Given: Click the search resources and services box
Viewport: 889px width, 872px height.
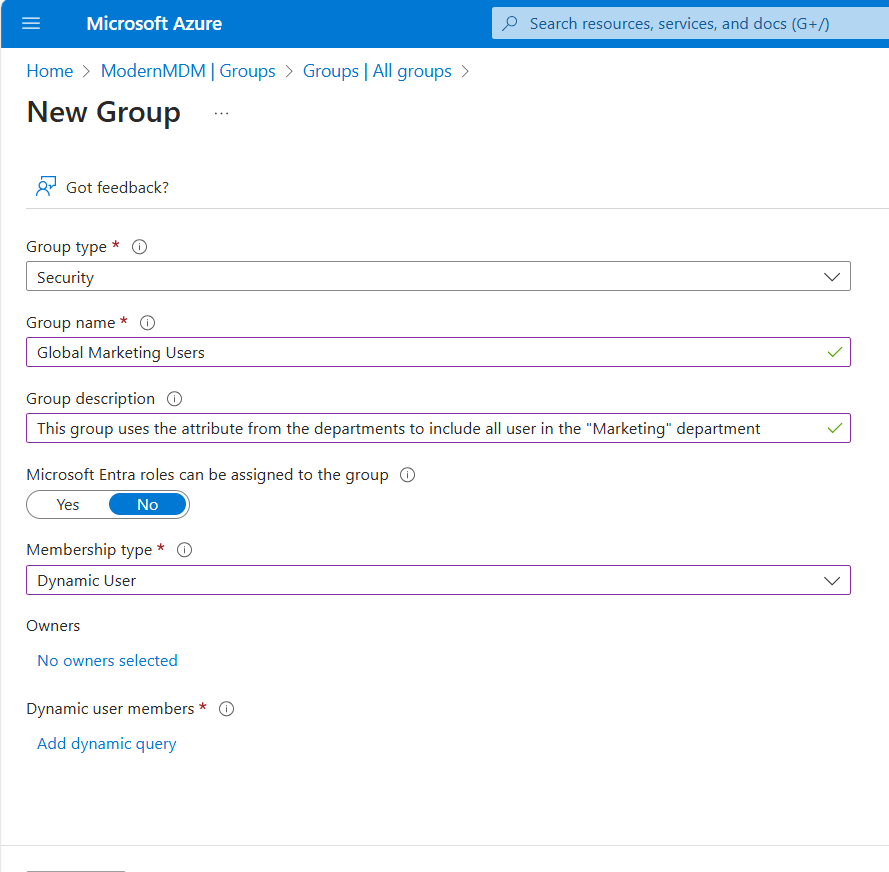Looking at the screenshot, I should click(x=690, y=23).
